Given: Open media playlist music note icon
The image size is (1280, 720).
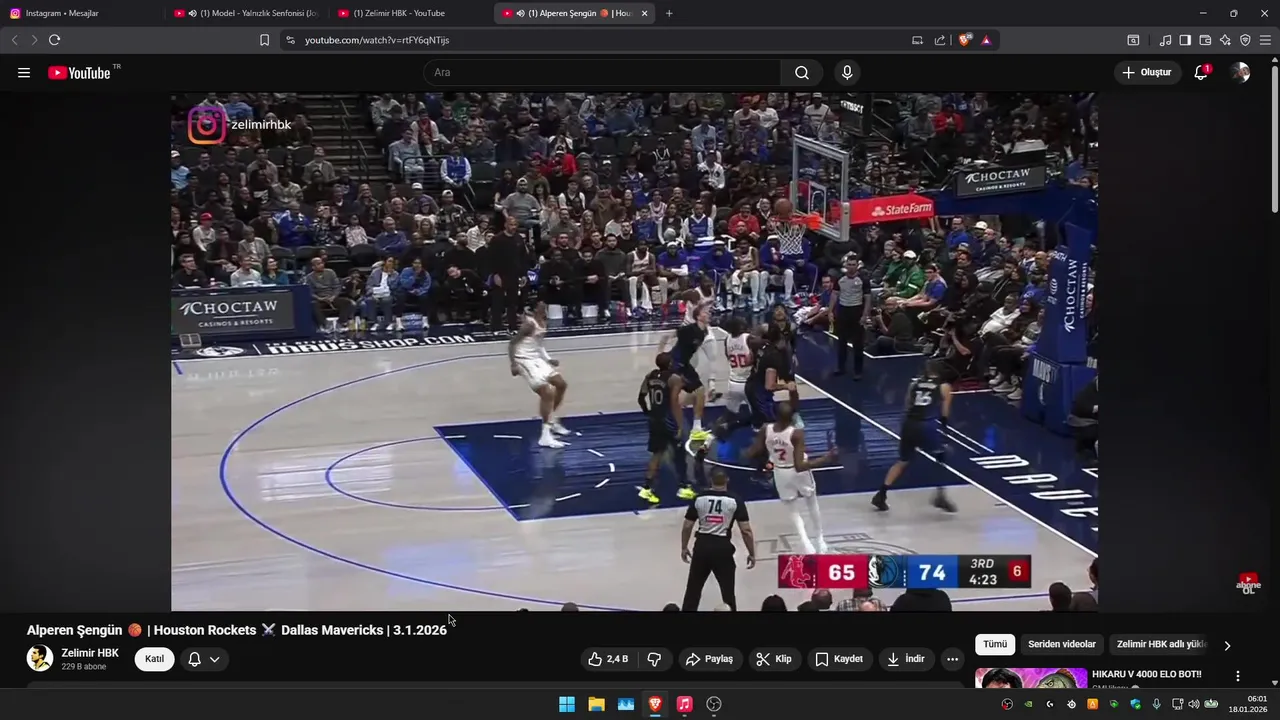Looking at the screenshot, I should tap(1165, 40).
